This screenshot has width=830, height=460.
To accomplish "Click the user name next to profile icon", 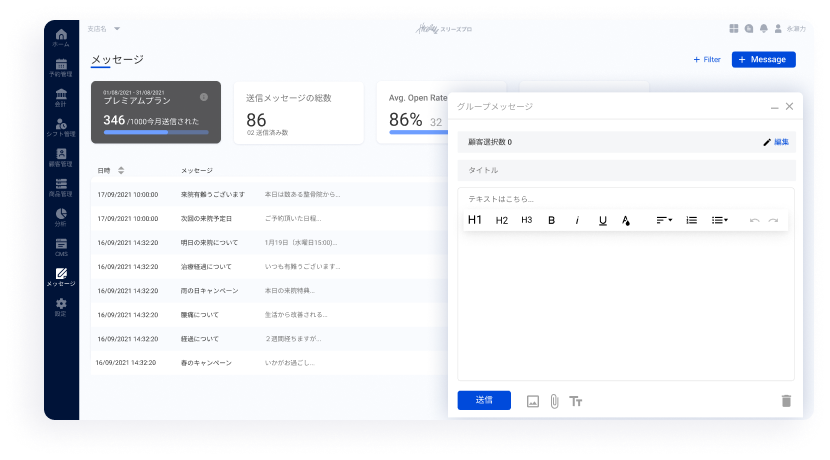I will pos(796,29).
